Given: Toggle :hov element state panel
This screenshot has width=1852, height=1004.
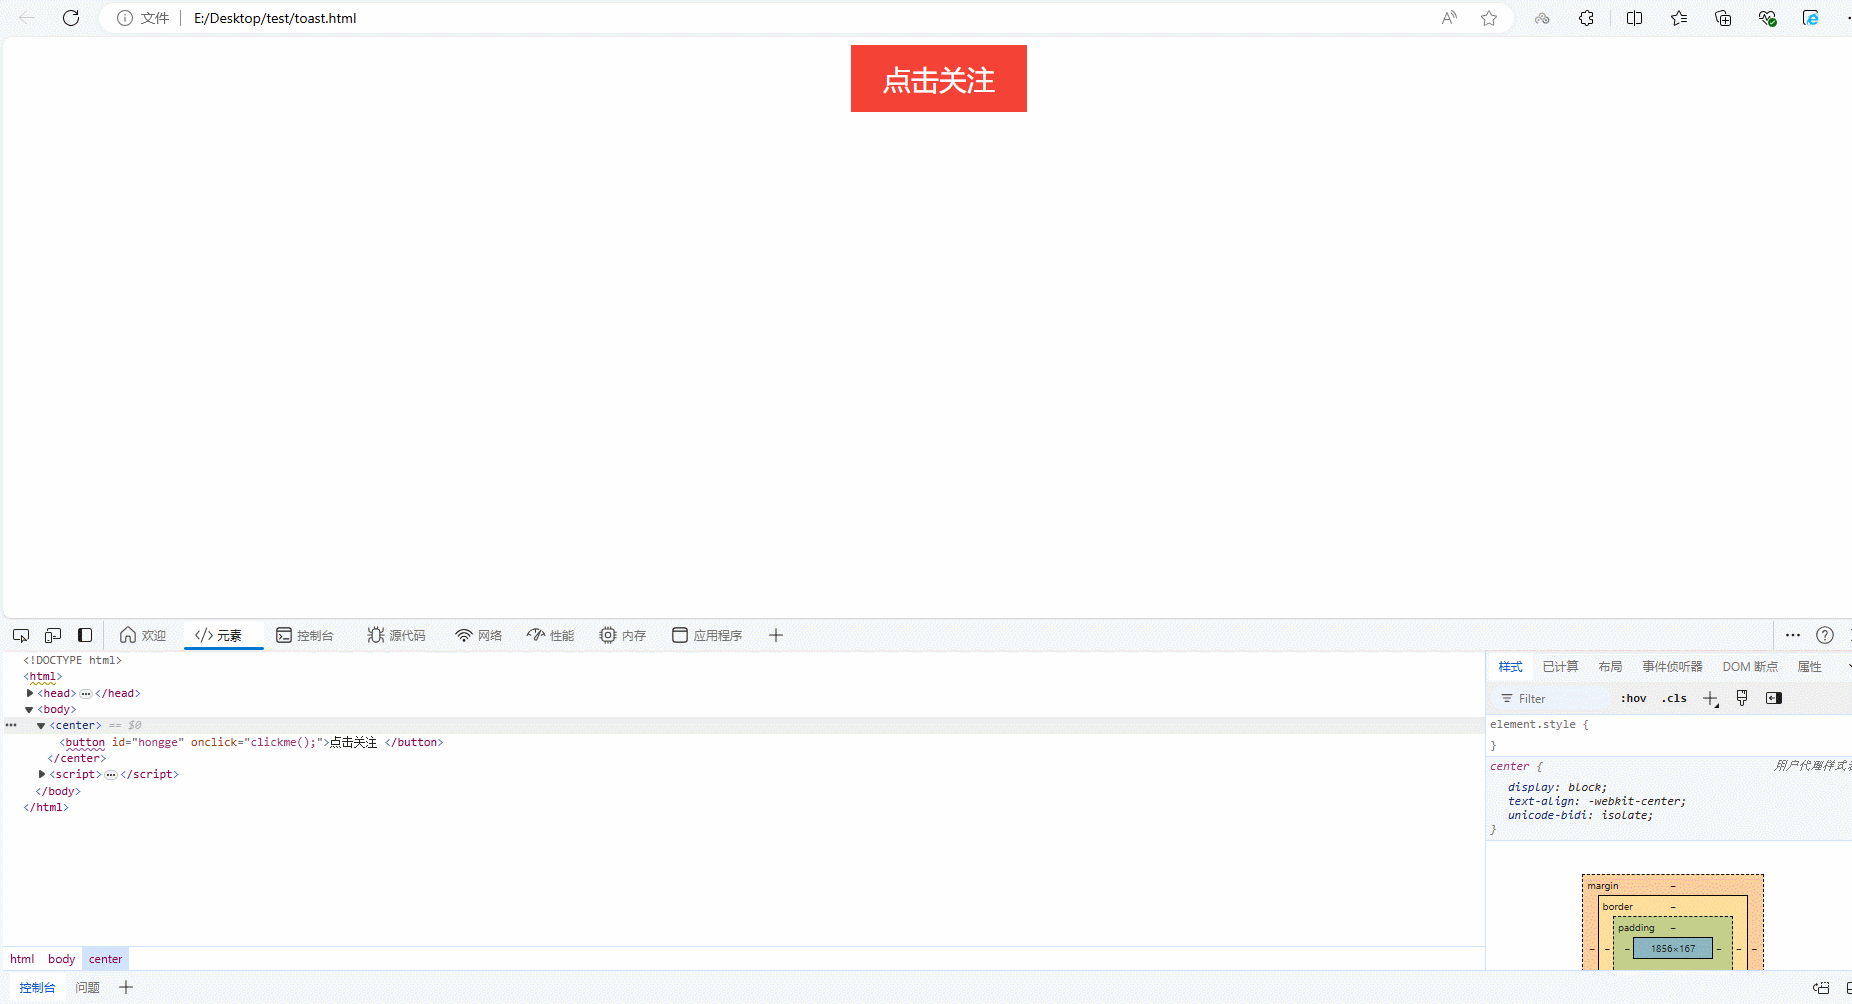Looking at the screenshot, I should point(1633,698).
